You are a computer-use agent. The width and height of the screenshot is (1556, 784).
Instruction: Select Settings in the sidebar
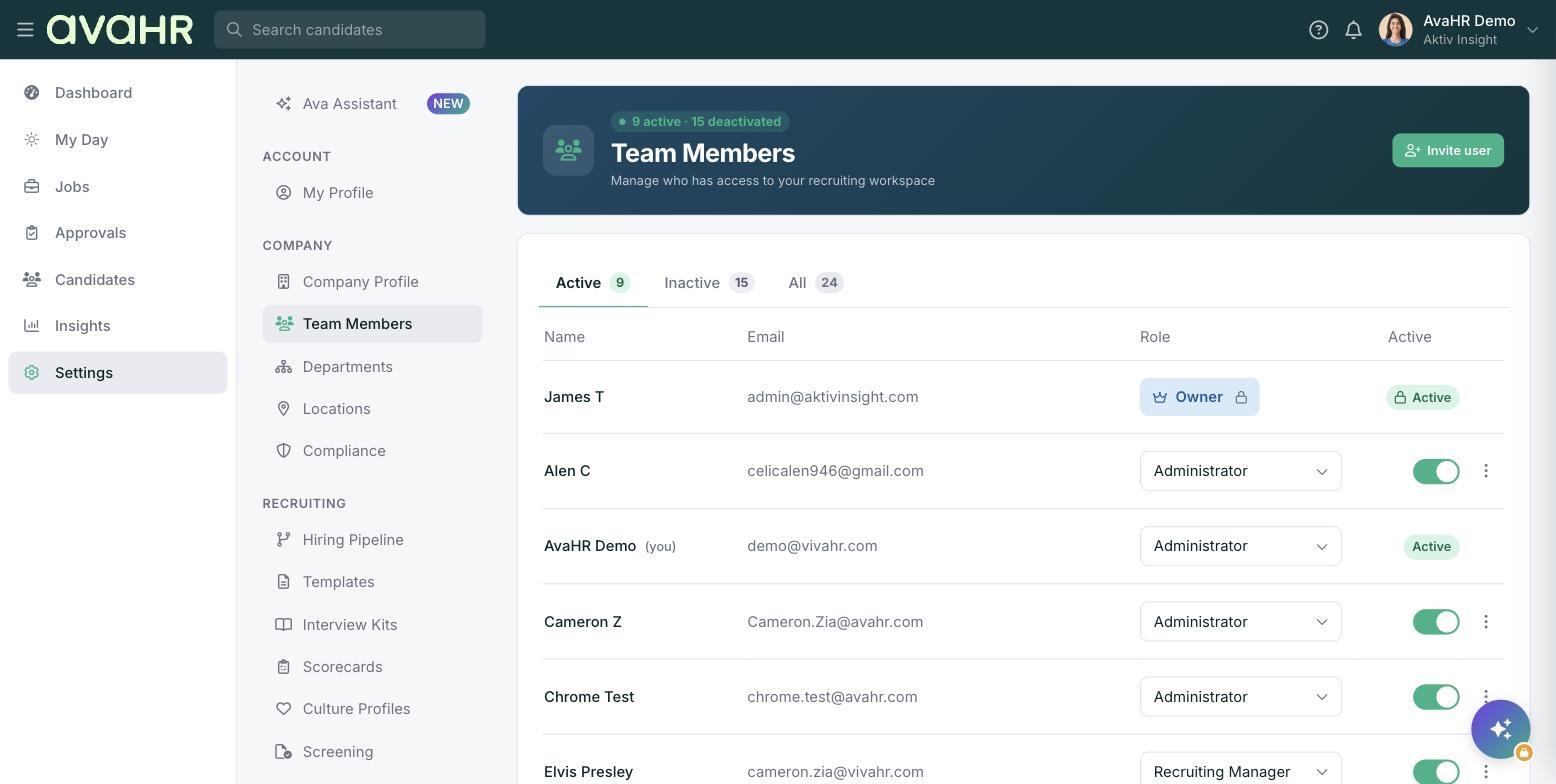[118, 373]
